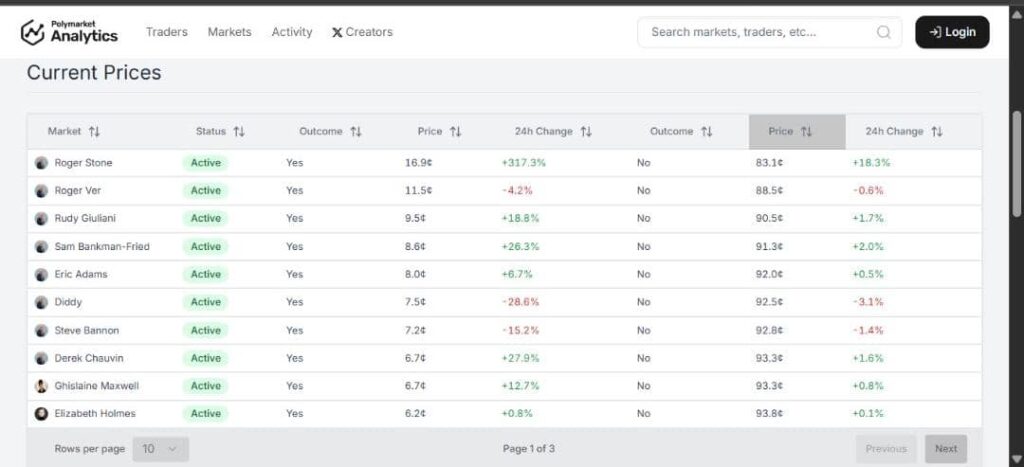The height and width of the screenshot is (467, 1024).
Task: Focus the search markets input field
Action: point(769,32)
